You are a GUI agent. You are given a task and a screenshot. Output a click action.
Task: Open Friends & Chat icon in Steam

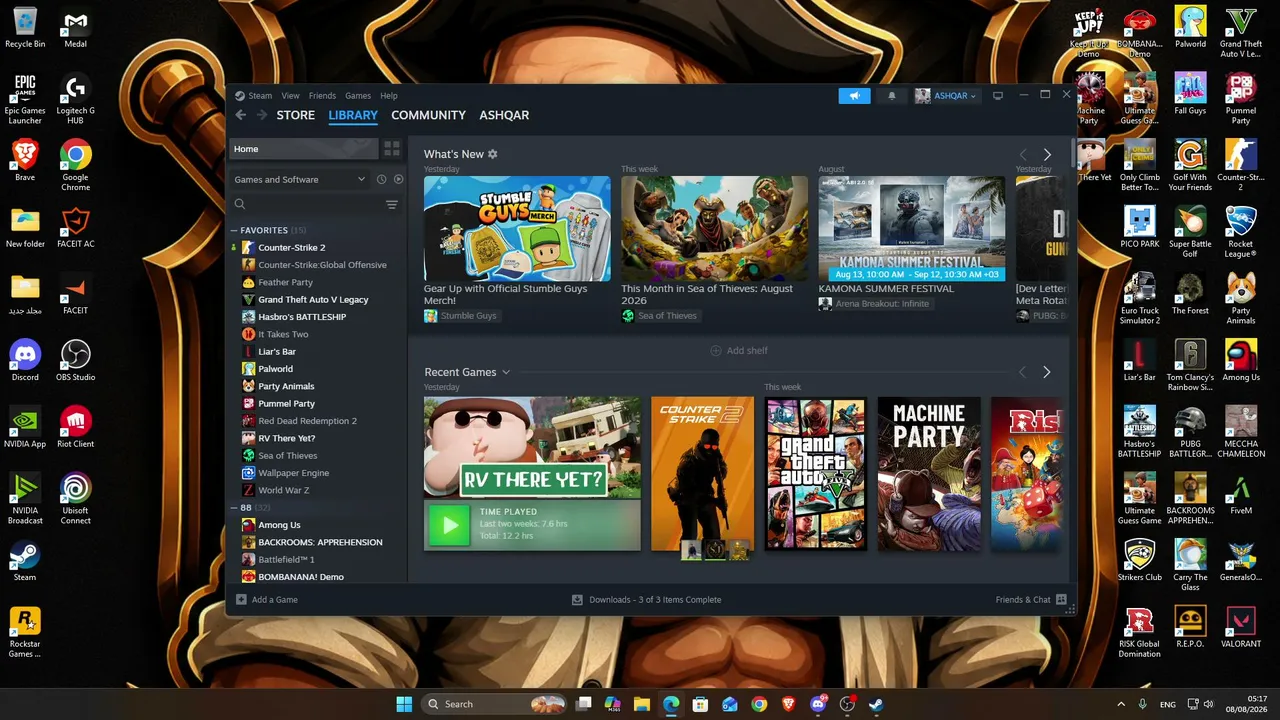1062,600
